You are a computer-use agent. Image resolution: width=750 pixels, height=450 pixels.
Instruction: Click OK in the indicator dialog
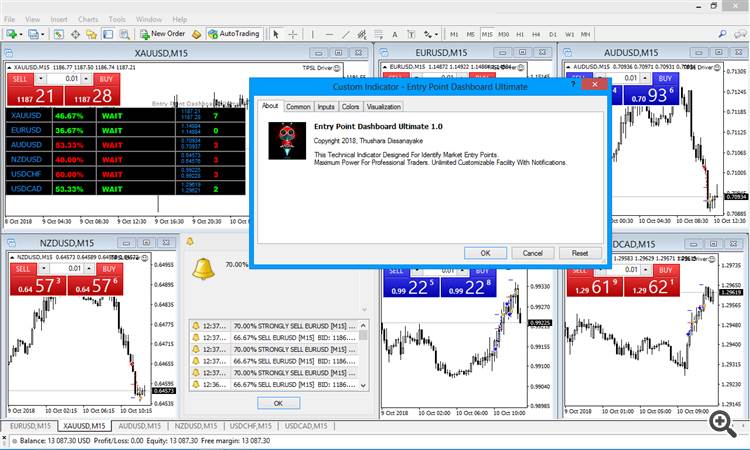point(485,253)
